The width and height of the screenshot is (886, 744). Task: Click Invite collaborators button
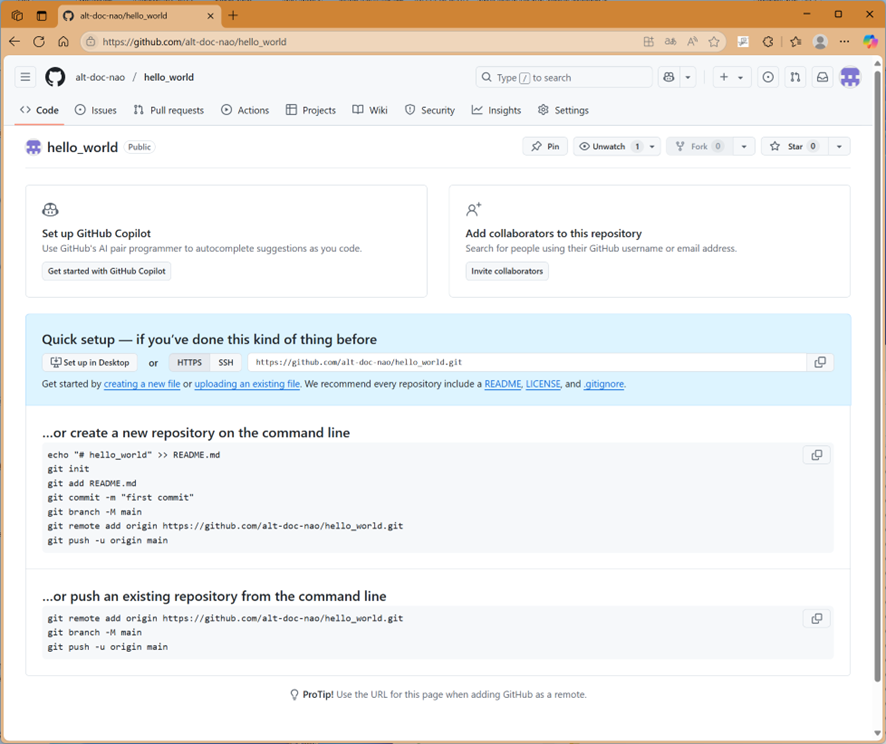[x=507, y=271]
